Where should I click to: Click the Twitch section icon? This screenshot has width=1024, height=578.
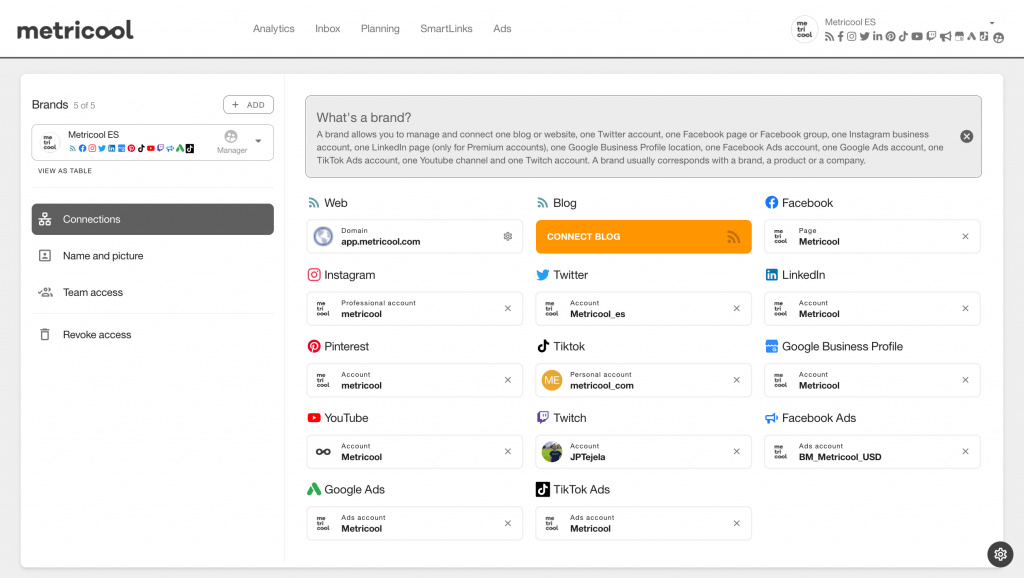pos(543,418)
